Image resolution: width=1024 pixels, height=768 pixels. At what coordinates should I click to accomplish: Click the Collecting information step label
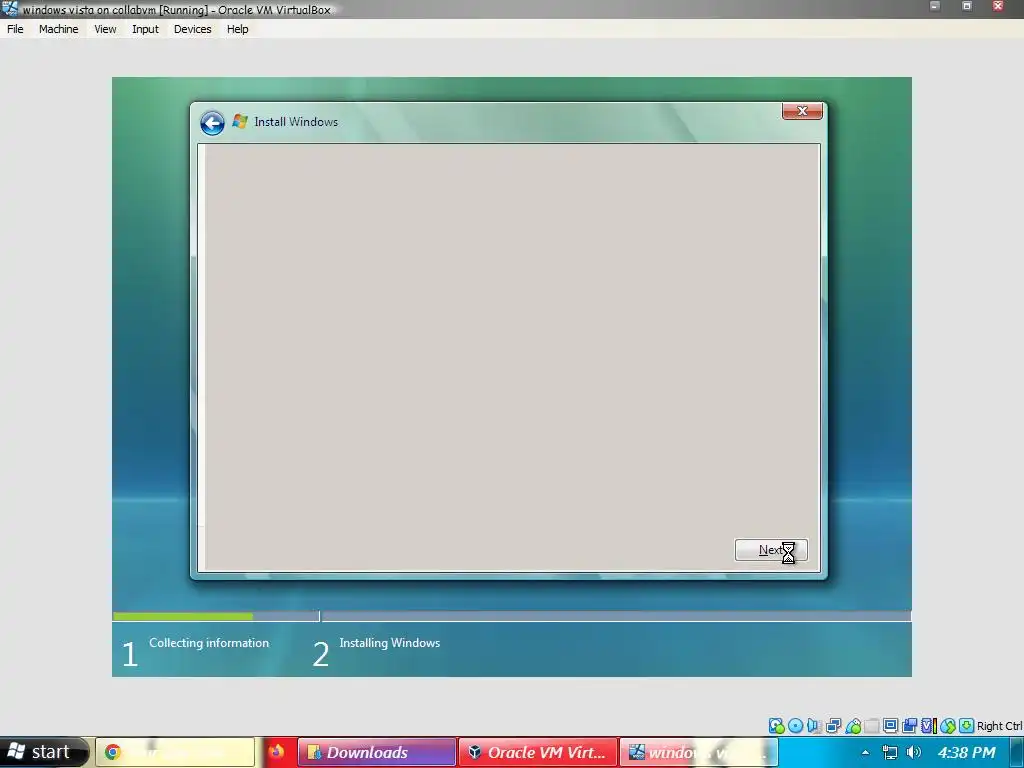(209, 643)
